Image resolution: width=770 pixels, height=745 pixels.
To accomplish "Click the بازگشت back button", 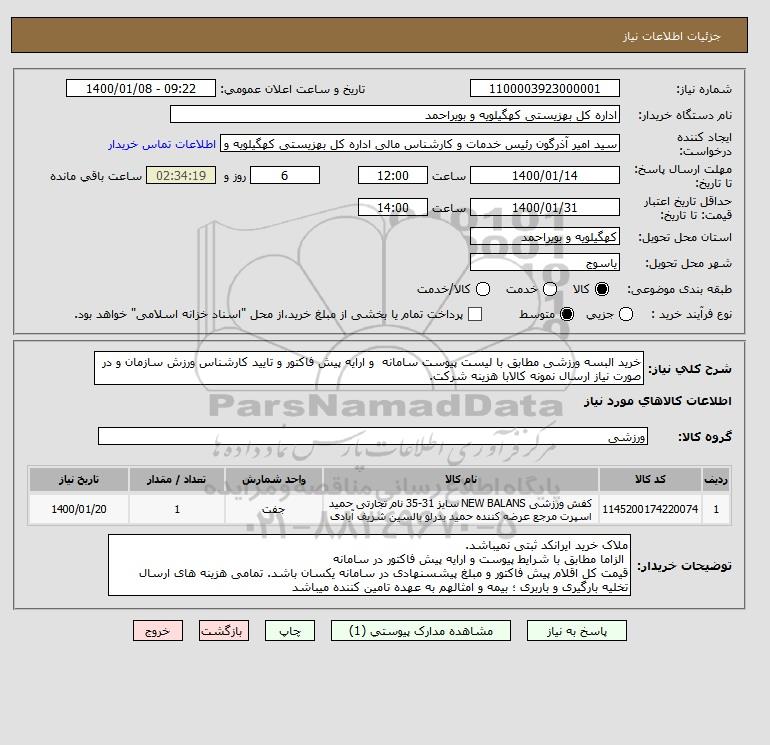I will click(224, 631).
